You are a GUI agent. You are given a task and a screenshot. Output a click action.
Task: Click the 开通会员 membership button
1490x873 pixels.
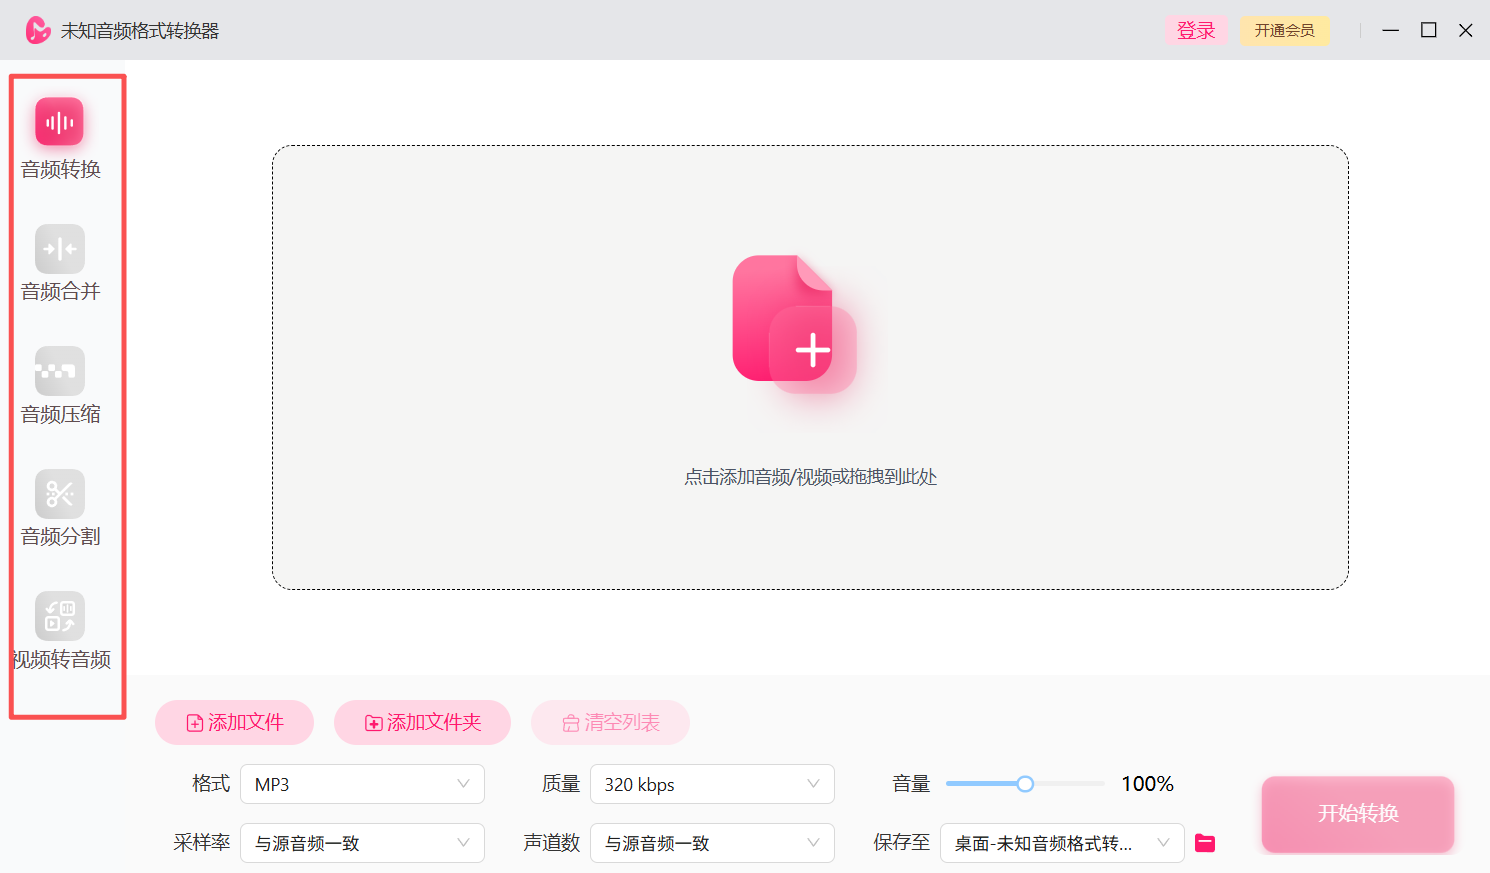tap(1284, 31)
